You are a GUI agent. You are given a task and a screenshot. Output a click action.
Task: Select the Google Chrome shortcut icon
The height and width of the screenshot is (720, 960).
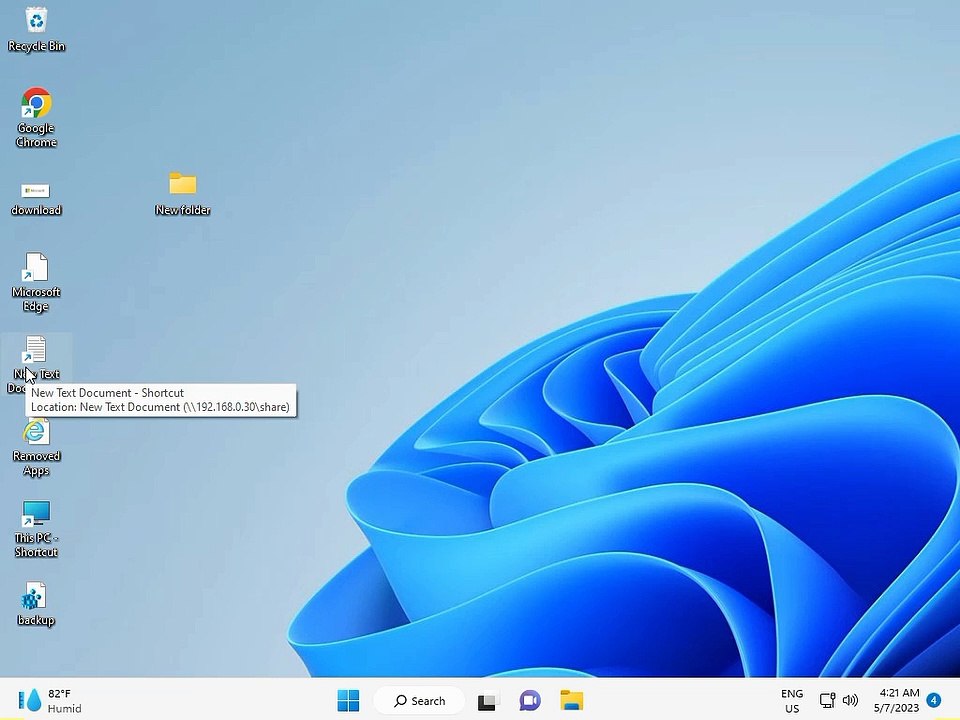pyautogui.click(x=36, y=116)
